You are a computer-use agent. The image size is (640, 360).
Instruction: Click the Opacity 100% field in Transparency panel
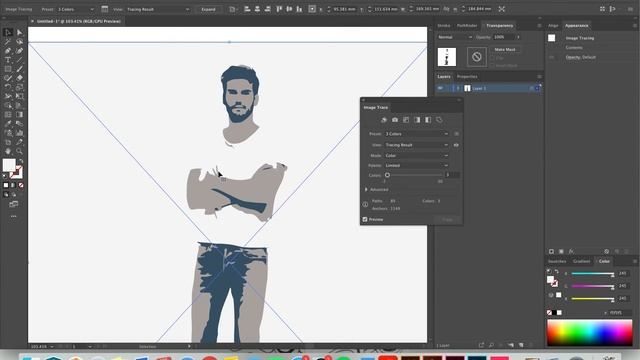point(503,37)
